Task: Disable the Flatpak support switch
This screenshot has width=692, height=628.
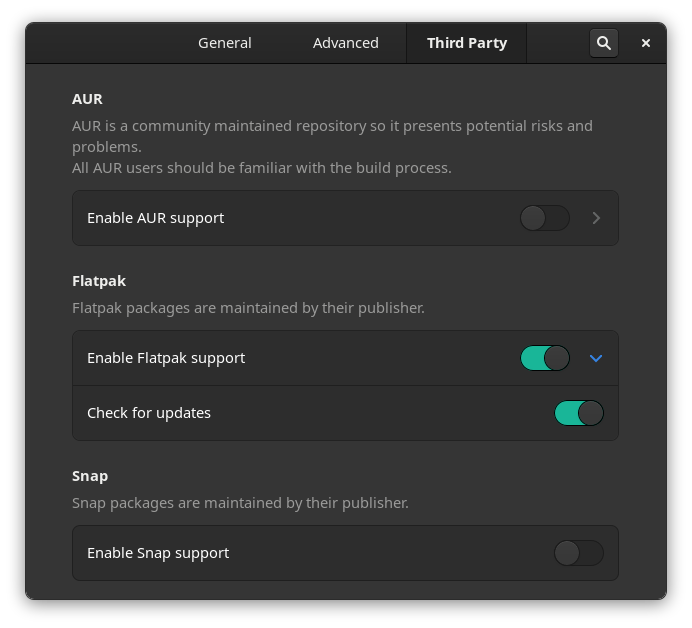Action: tap(545, 358)
